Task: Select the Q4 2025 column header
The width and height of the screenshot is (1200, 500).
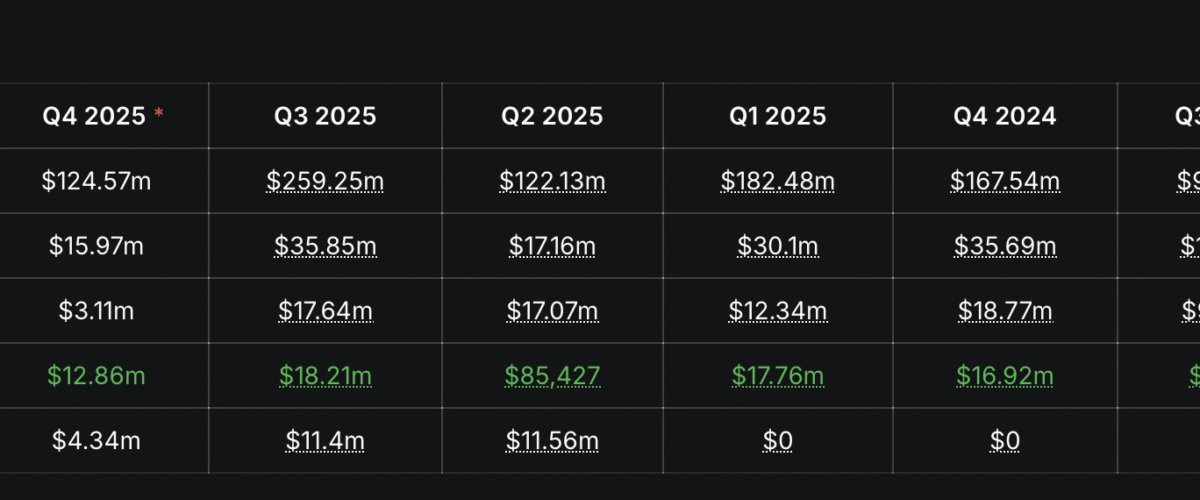Action: click(x=95, y=116)
